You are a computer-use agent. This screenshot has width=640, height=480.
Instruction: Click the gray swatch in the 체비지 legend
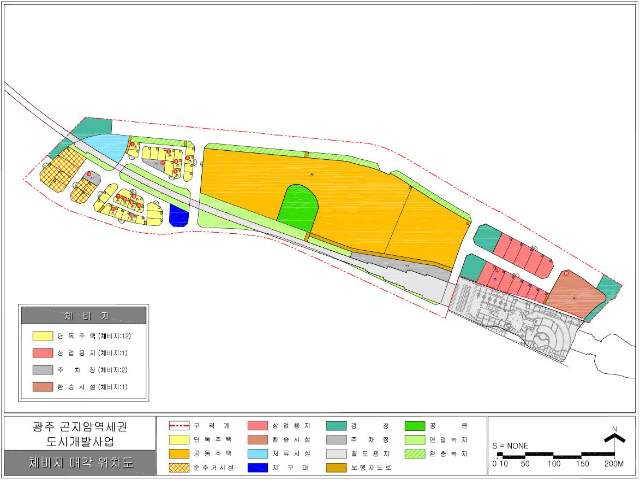[x=42, y=370]
